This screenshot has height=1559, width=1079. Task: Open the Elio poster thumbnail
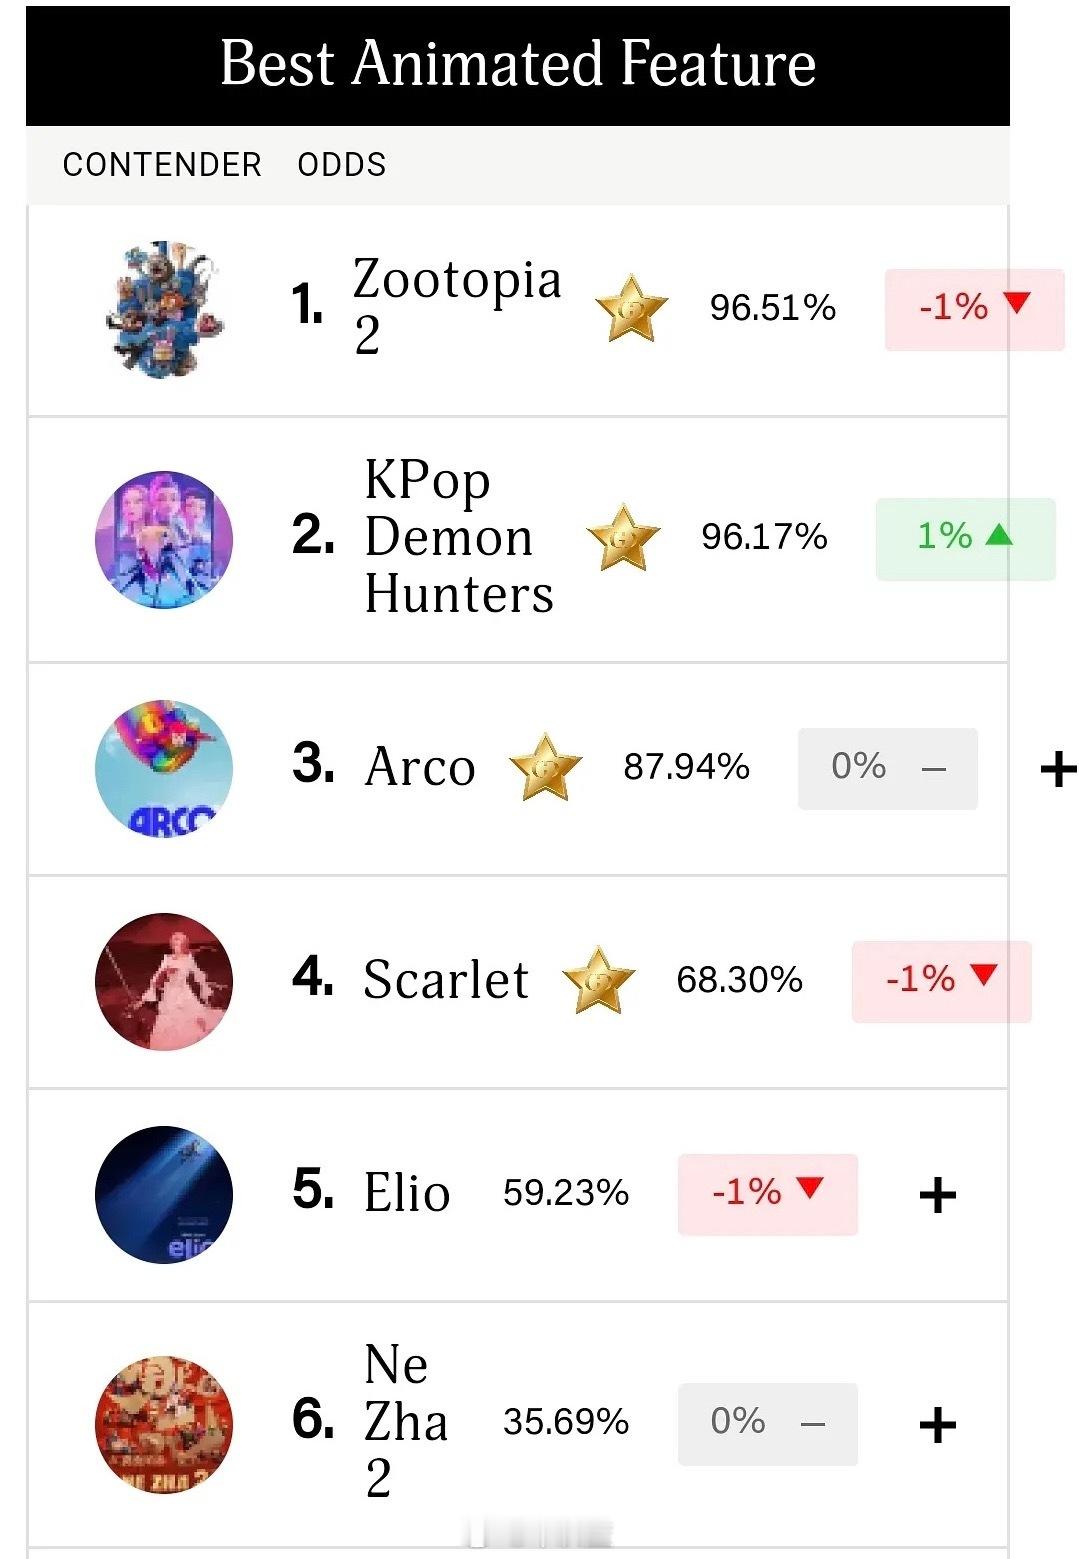(164, 1194)
